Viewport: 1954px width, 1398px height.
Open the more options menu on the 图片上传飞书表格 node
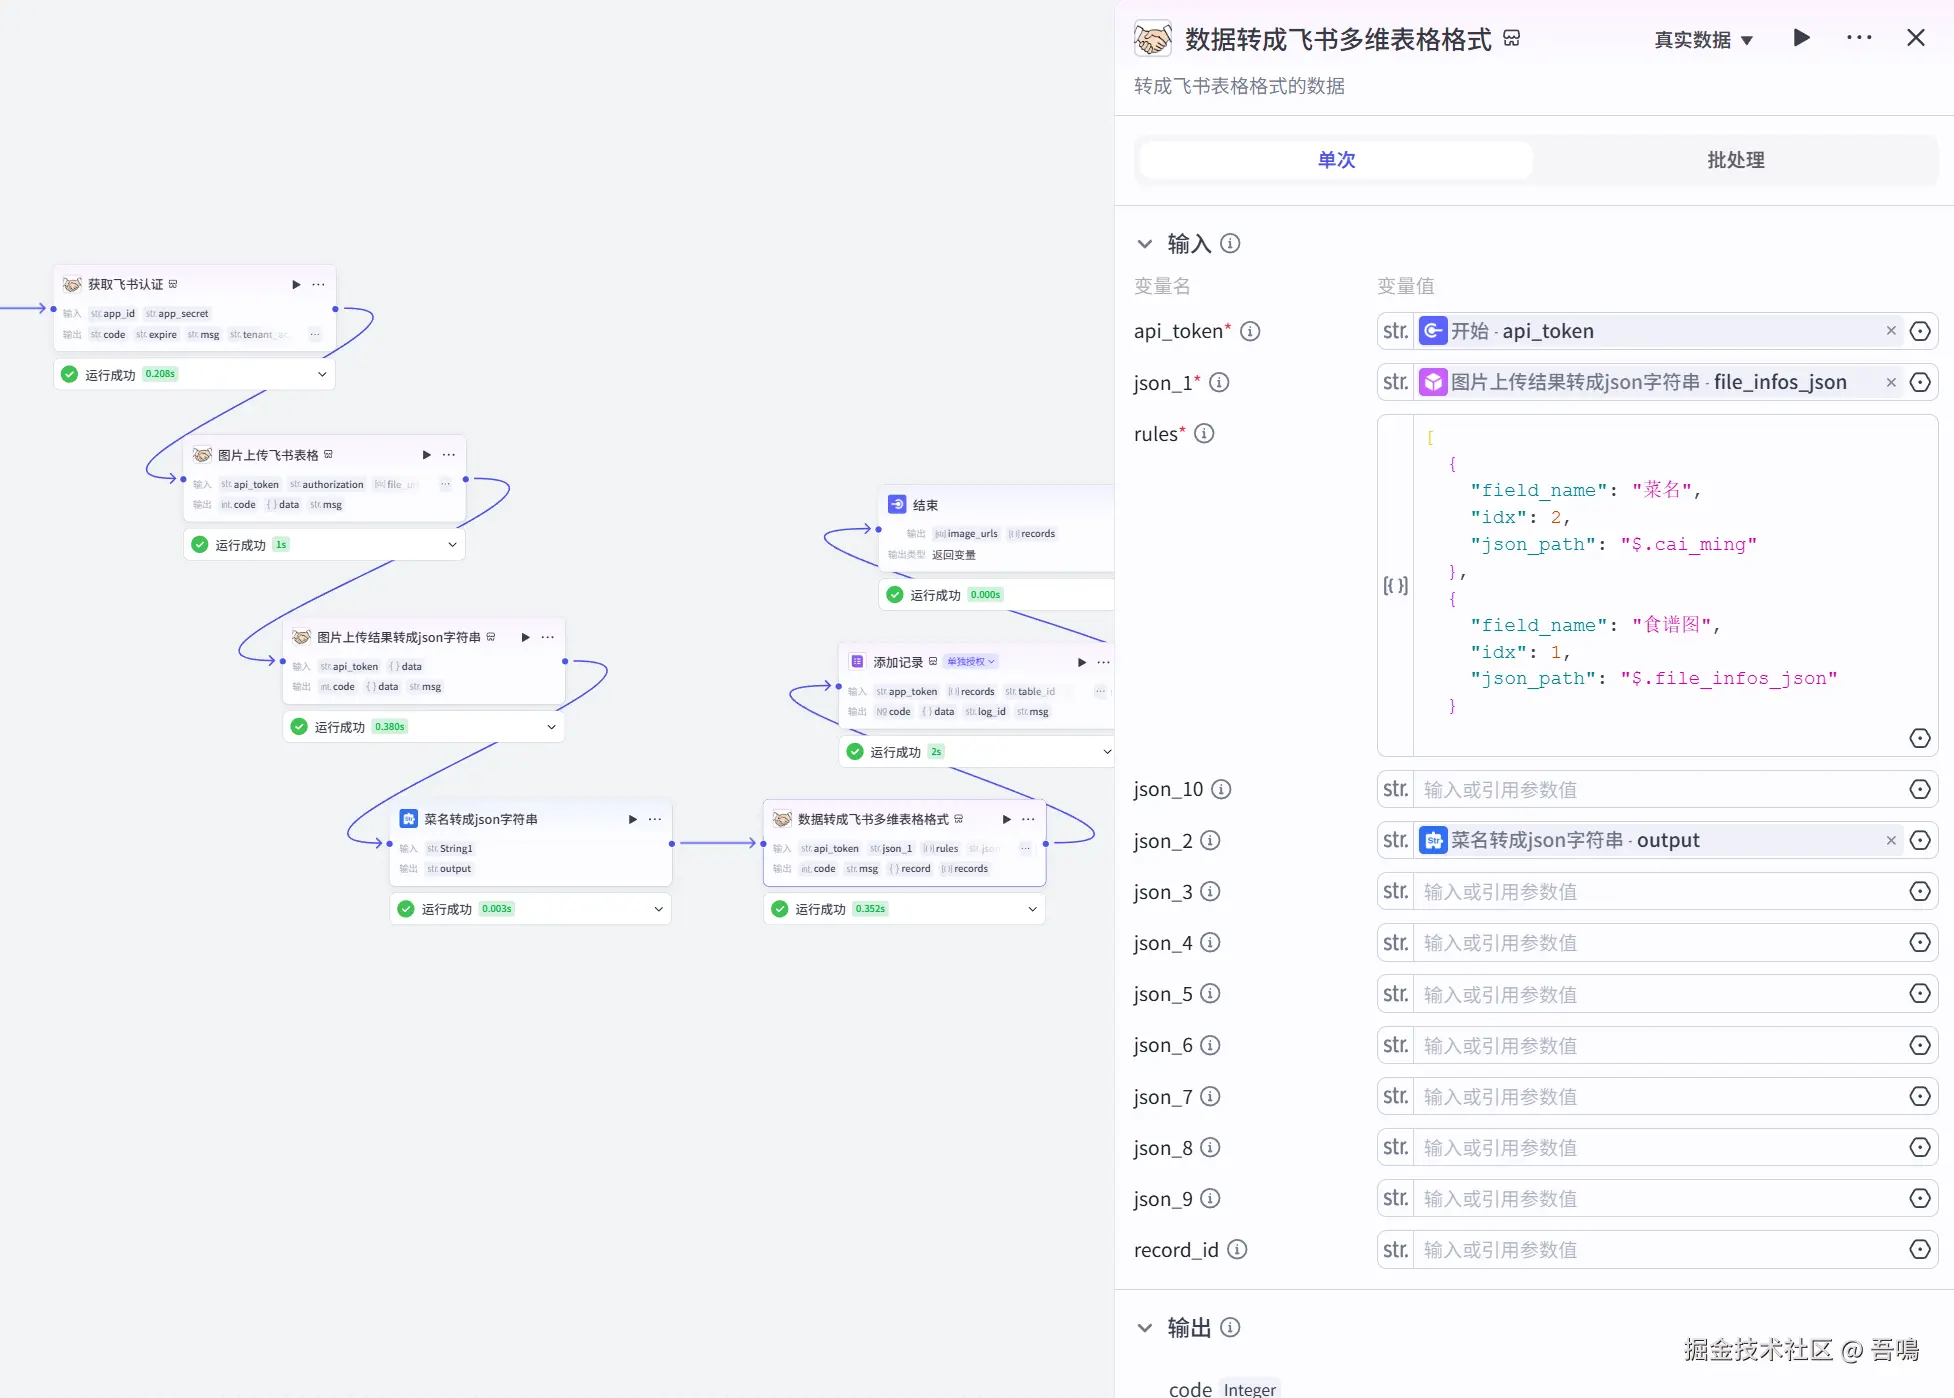coord(449,455)
